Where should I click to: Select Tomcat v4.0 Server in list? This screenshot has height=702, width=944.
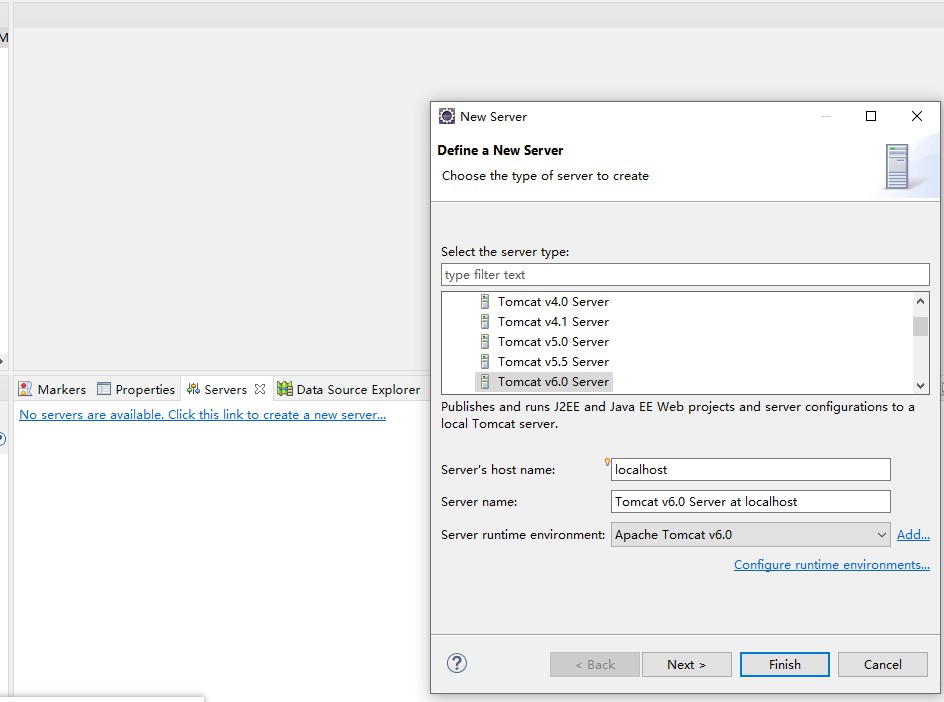pyautogui.click(x=553, y=301)
